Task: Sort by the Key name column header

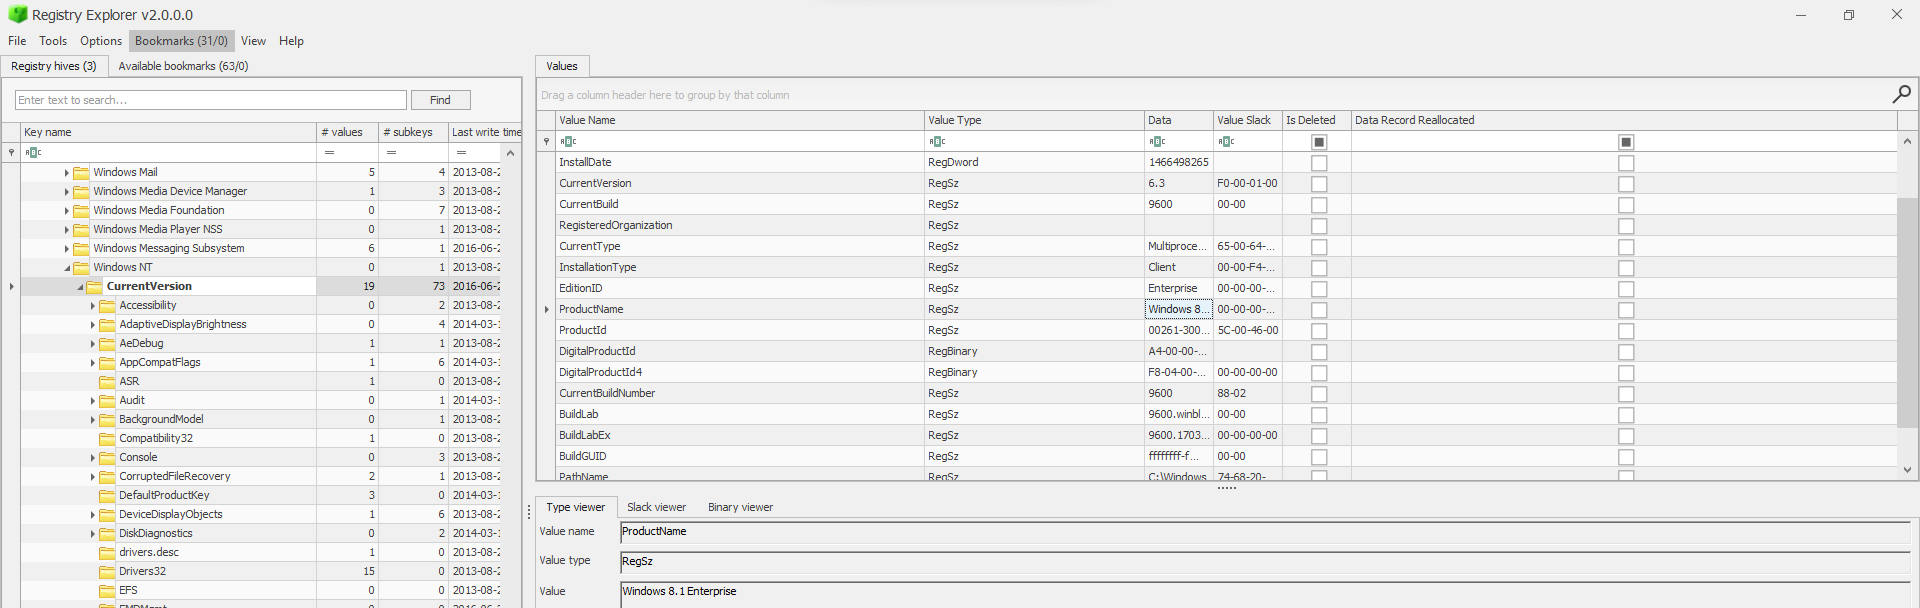Action: pyautogui.click(x=169, y=132)
